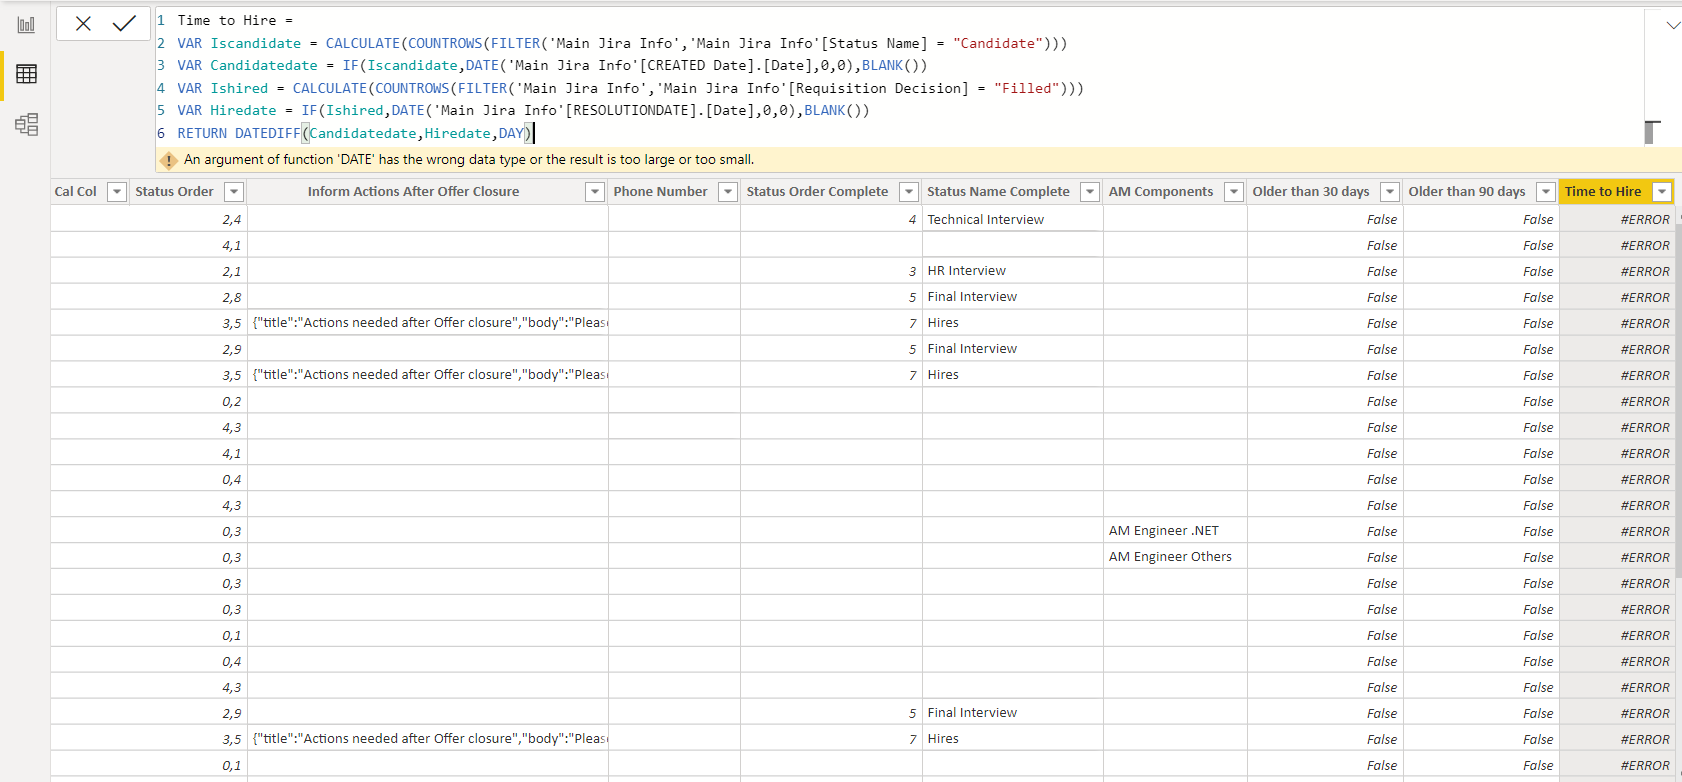Open Status Order Complete filter dropdown
The width and height of the screenshot is (1682, 782).
tap(909, 192)
